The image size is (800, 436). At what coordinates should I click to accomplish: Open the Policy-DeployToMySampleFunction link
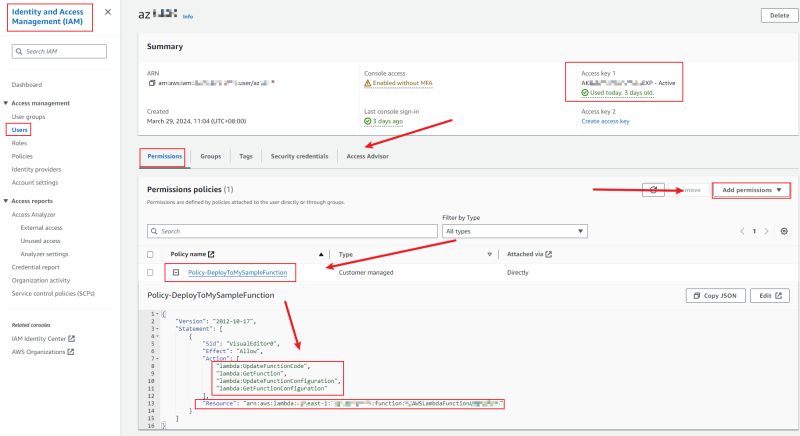tap(238, 273)
